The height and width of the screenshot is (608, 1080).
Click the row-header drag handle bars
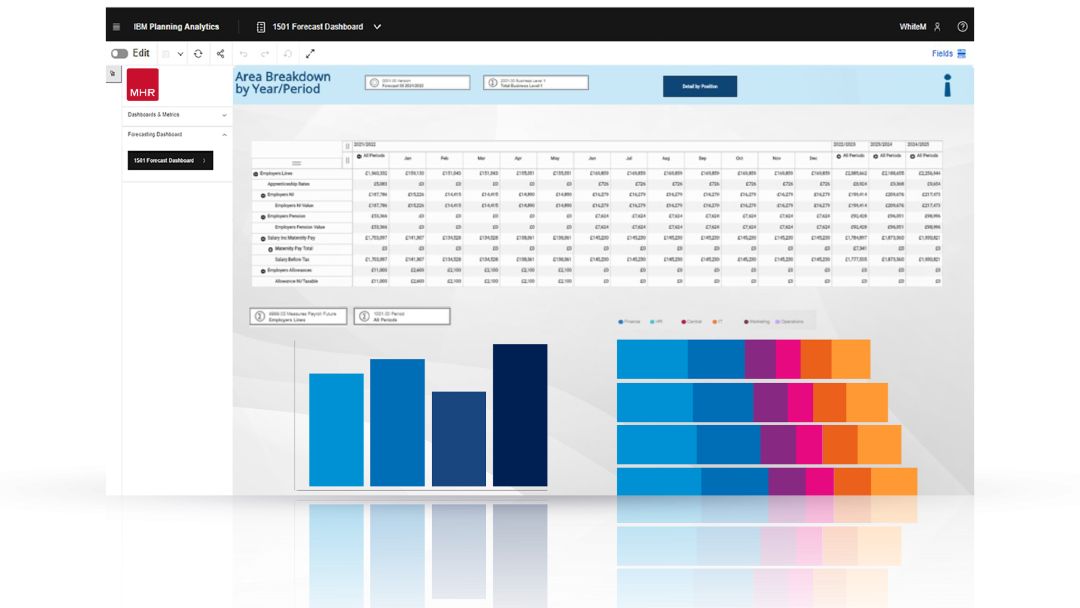297,163
